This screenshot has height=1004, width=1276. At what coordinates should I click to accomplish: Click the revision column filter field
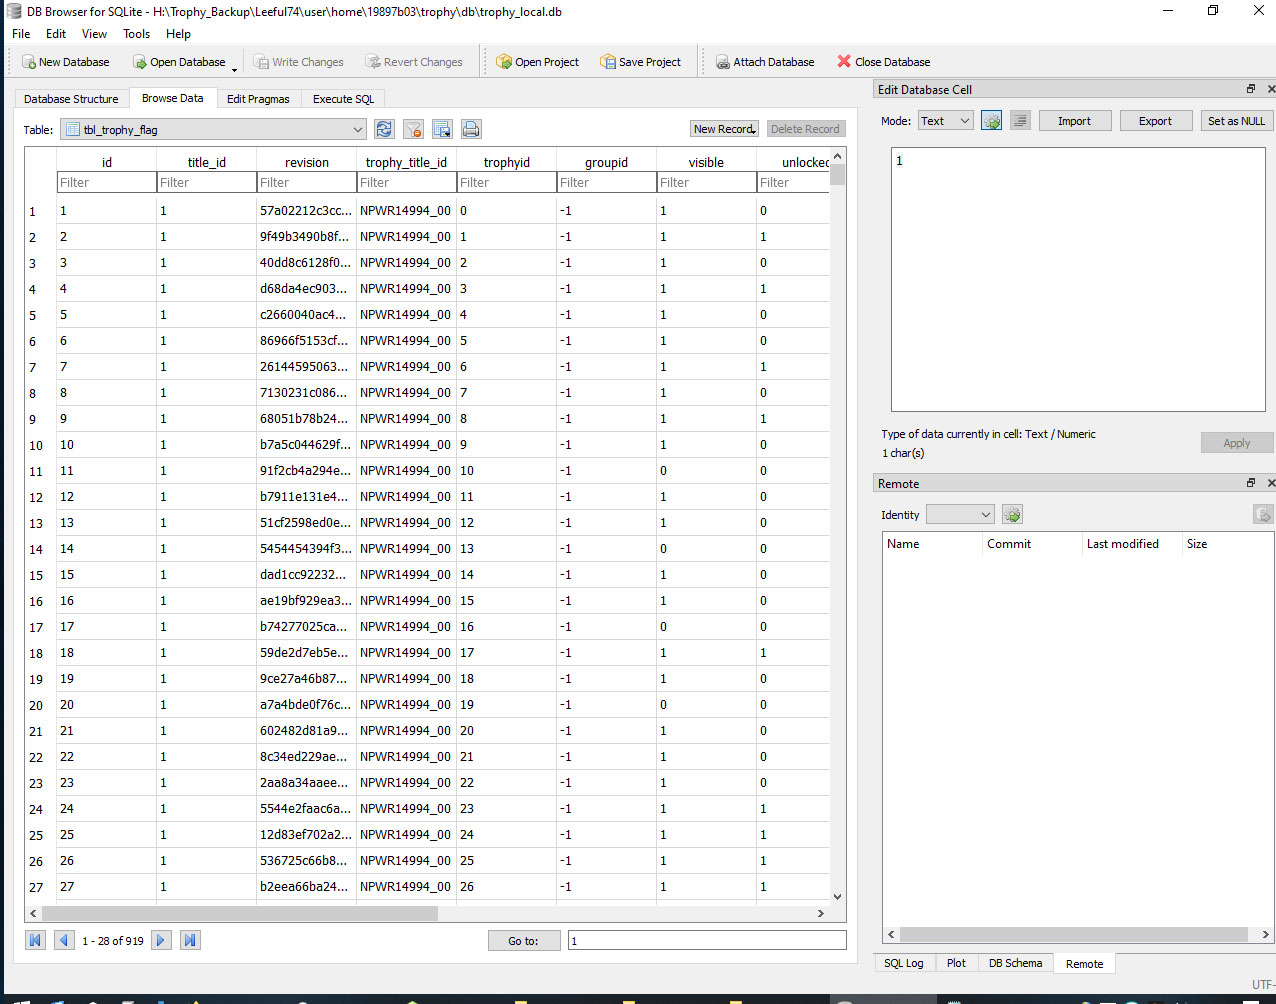tap(306, 182)
